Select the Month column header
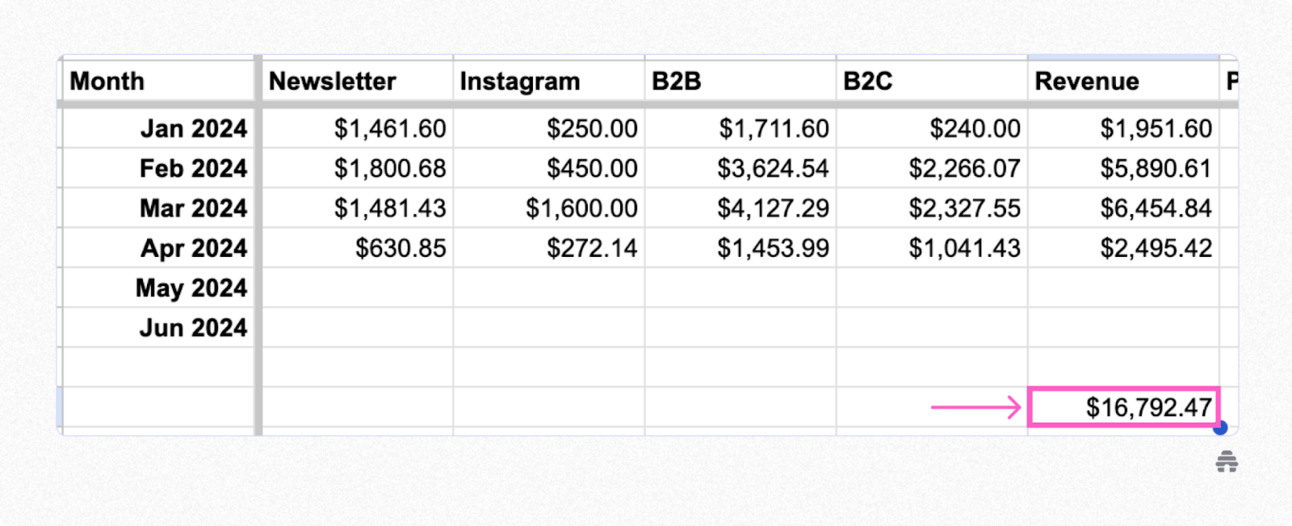The height and width of the screenshot is (526, 1292). point(158,81)
